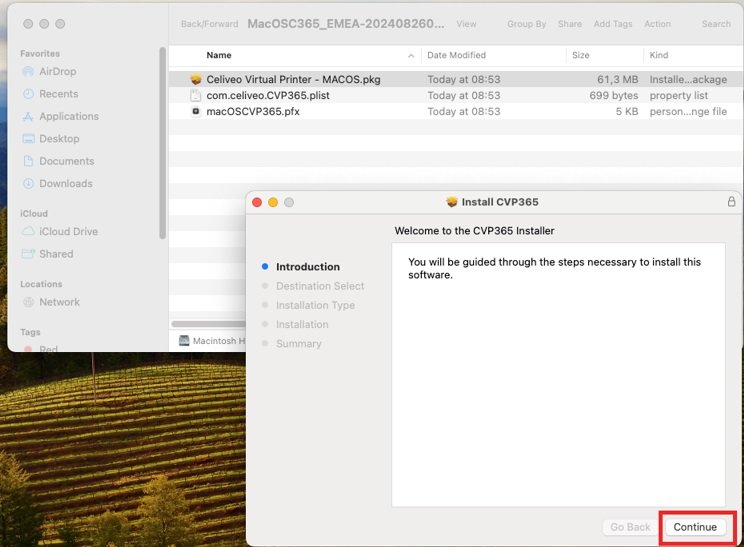
Task: Click the Recents clock icon
Action: click(28, 94)
